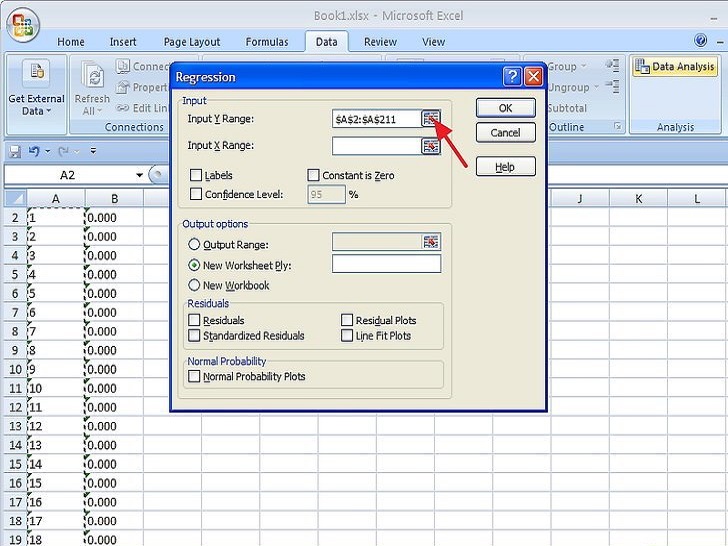Select column K header
The width and height of the screenshot is (728, 546).
(638, 199)
